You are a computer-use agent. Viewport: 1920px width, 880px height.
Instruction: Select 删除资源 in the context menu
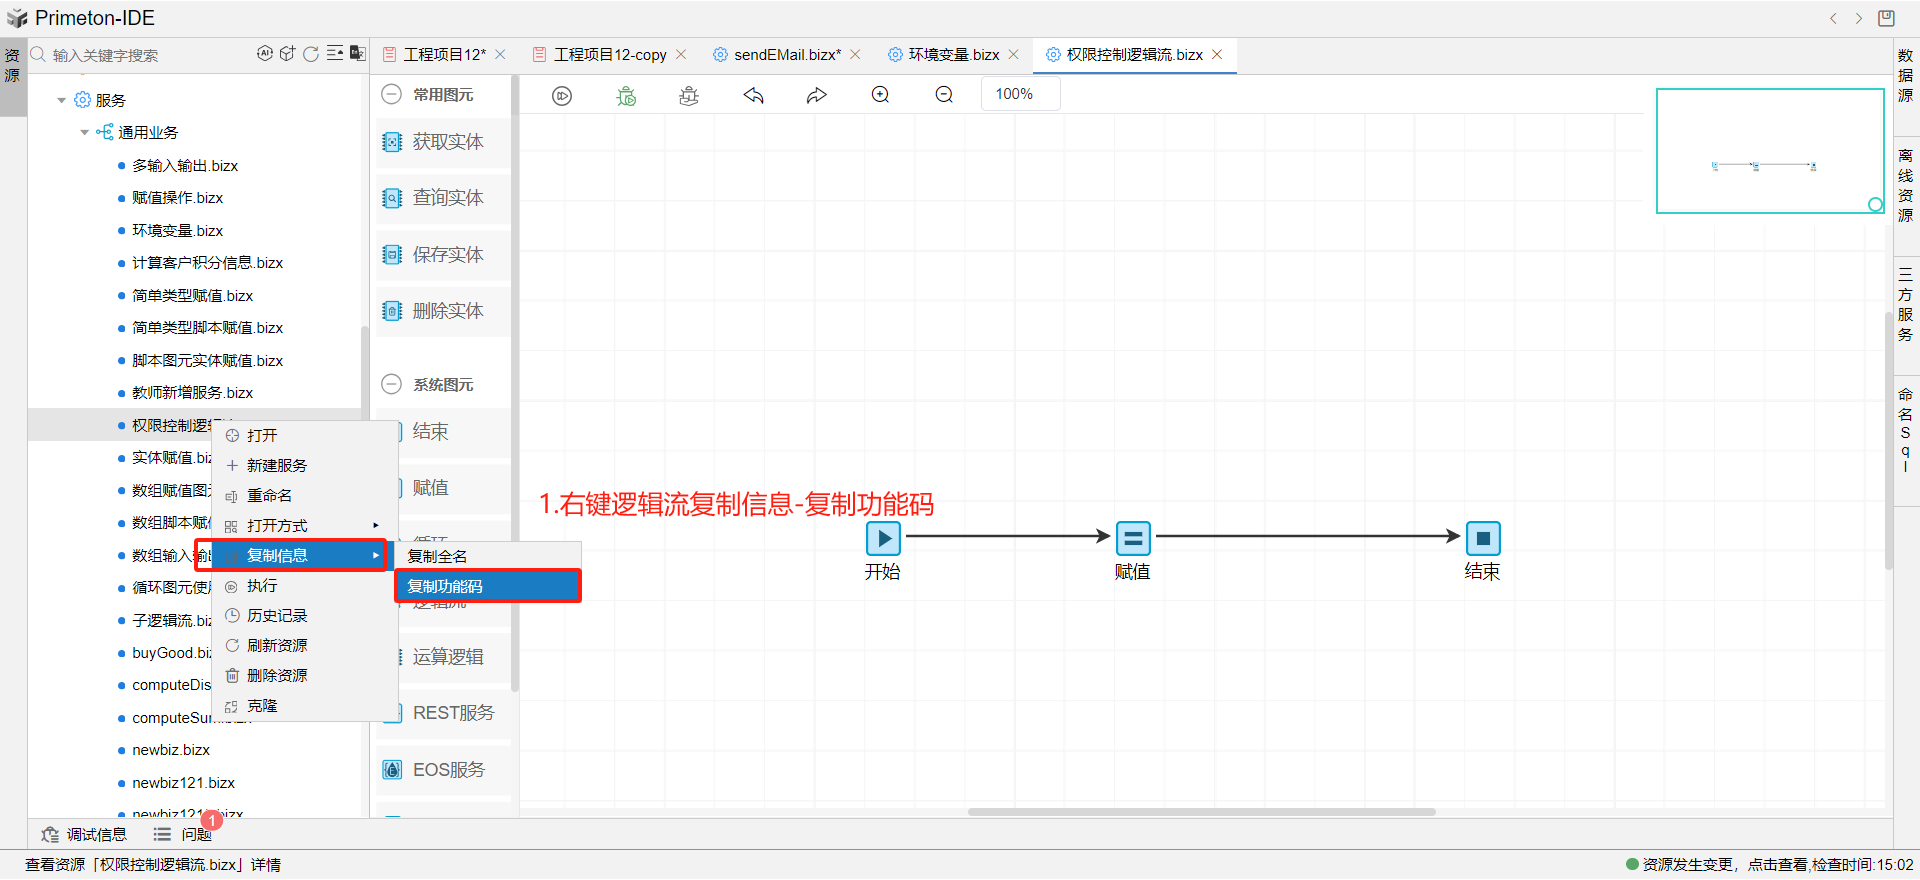pos(277,675)
